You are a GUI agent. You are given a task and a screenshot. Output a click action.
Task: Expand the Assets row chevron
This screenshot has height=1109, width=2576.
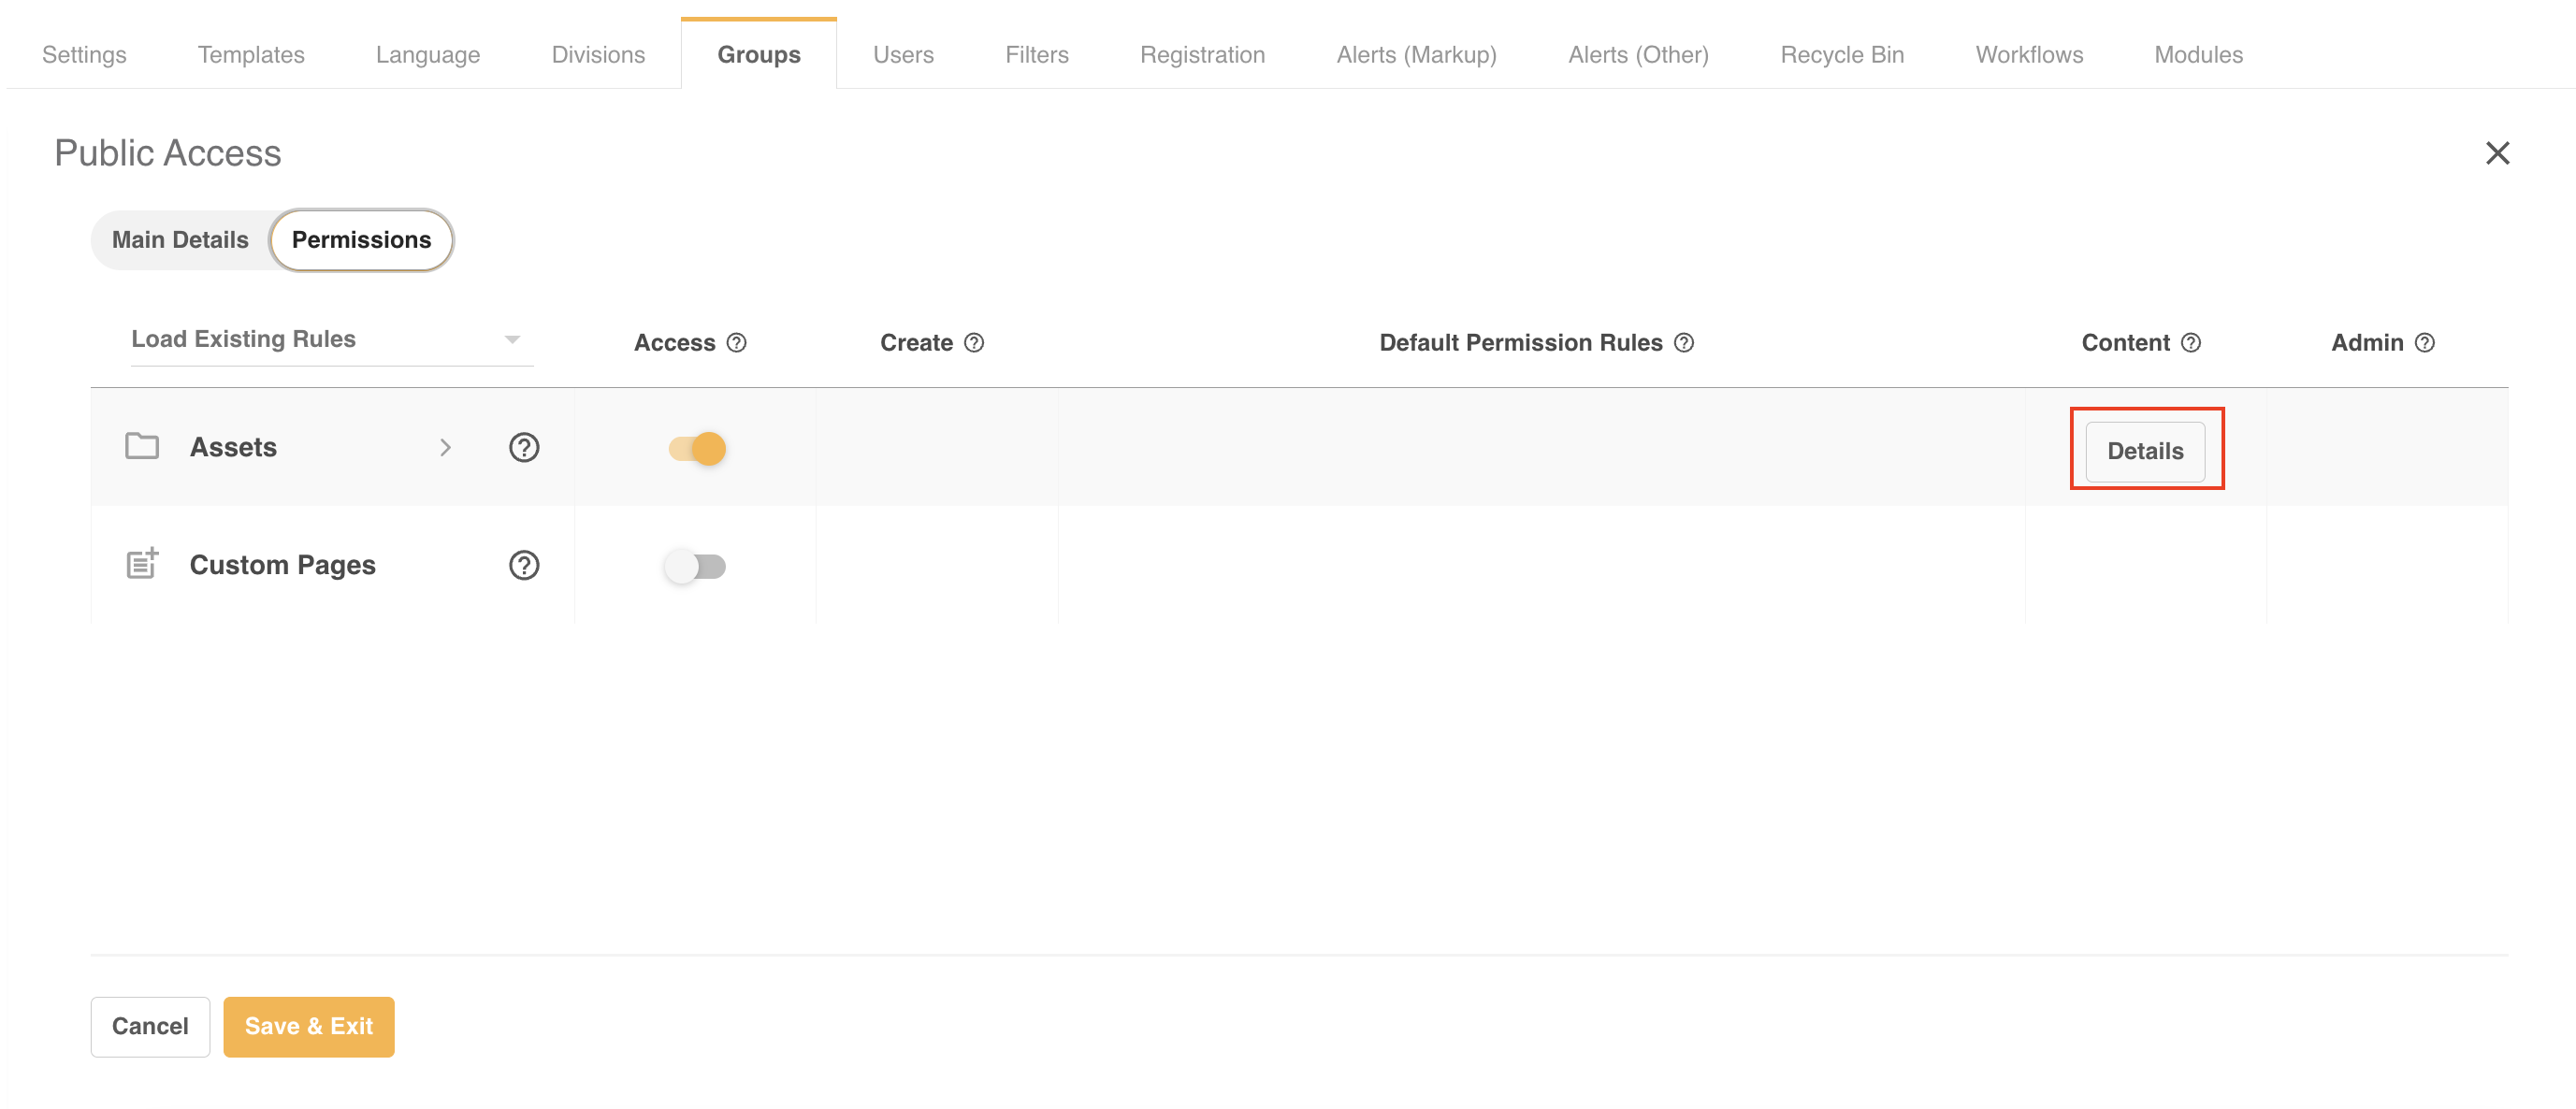tap(446, 447)
